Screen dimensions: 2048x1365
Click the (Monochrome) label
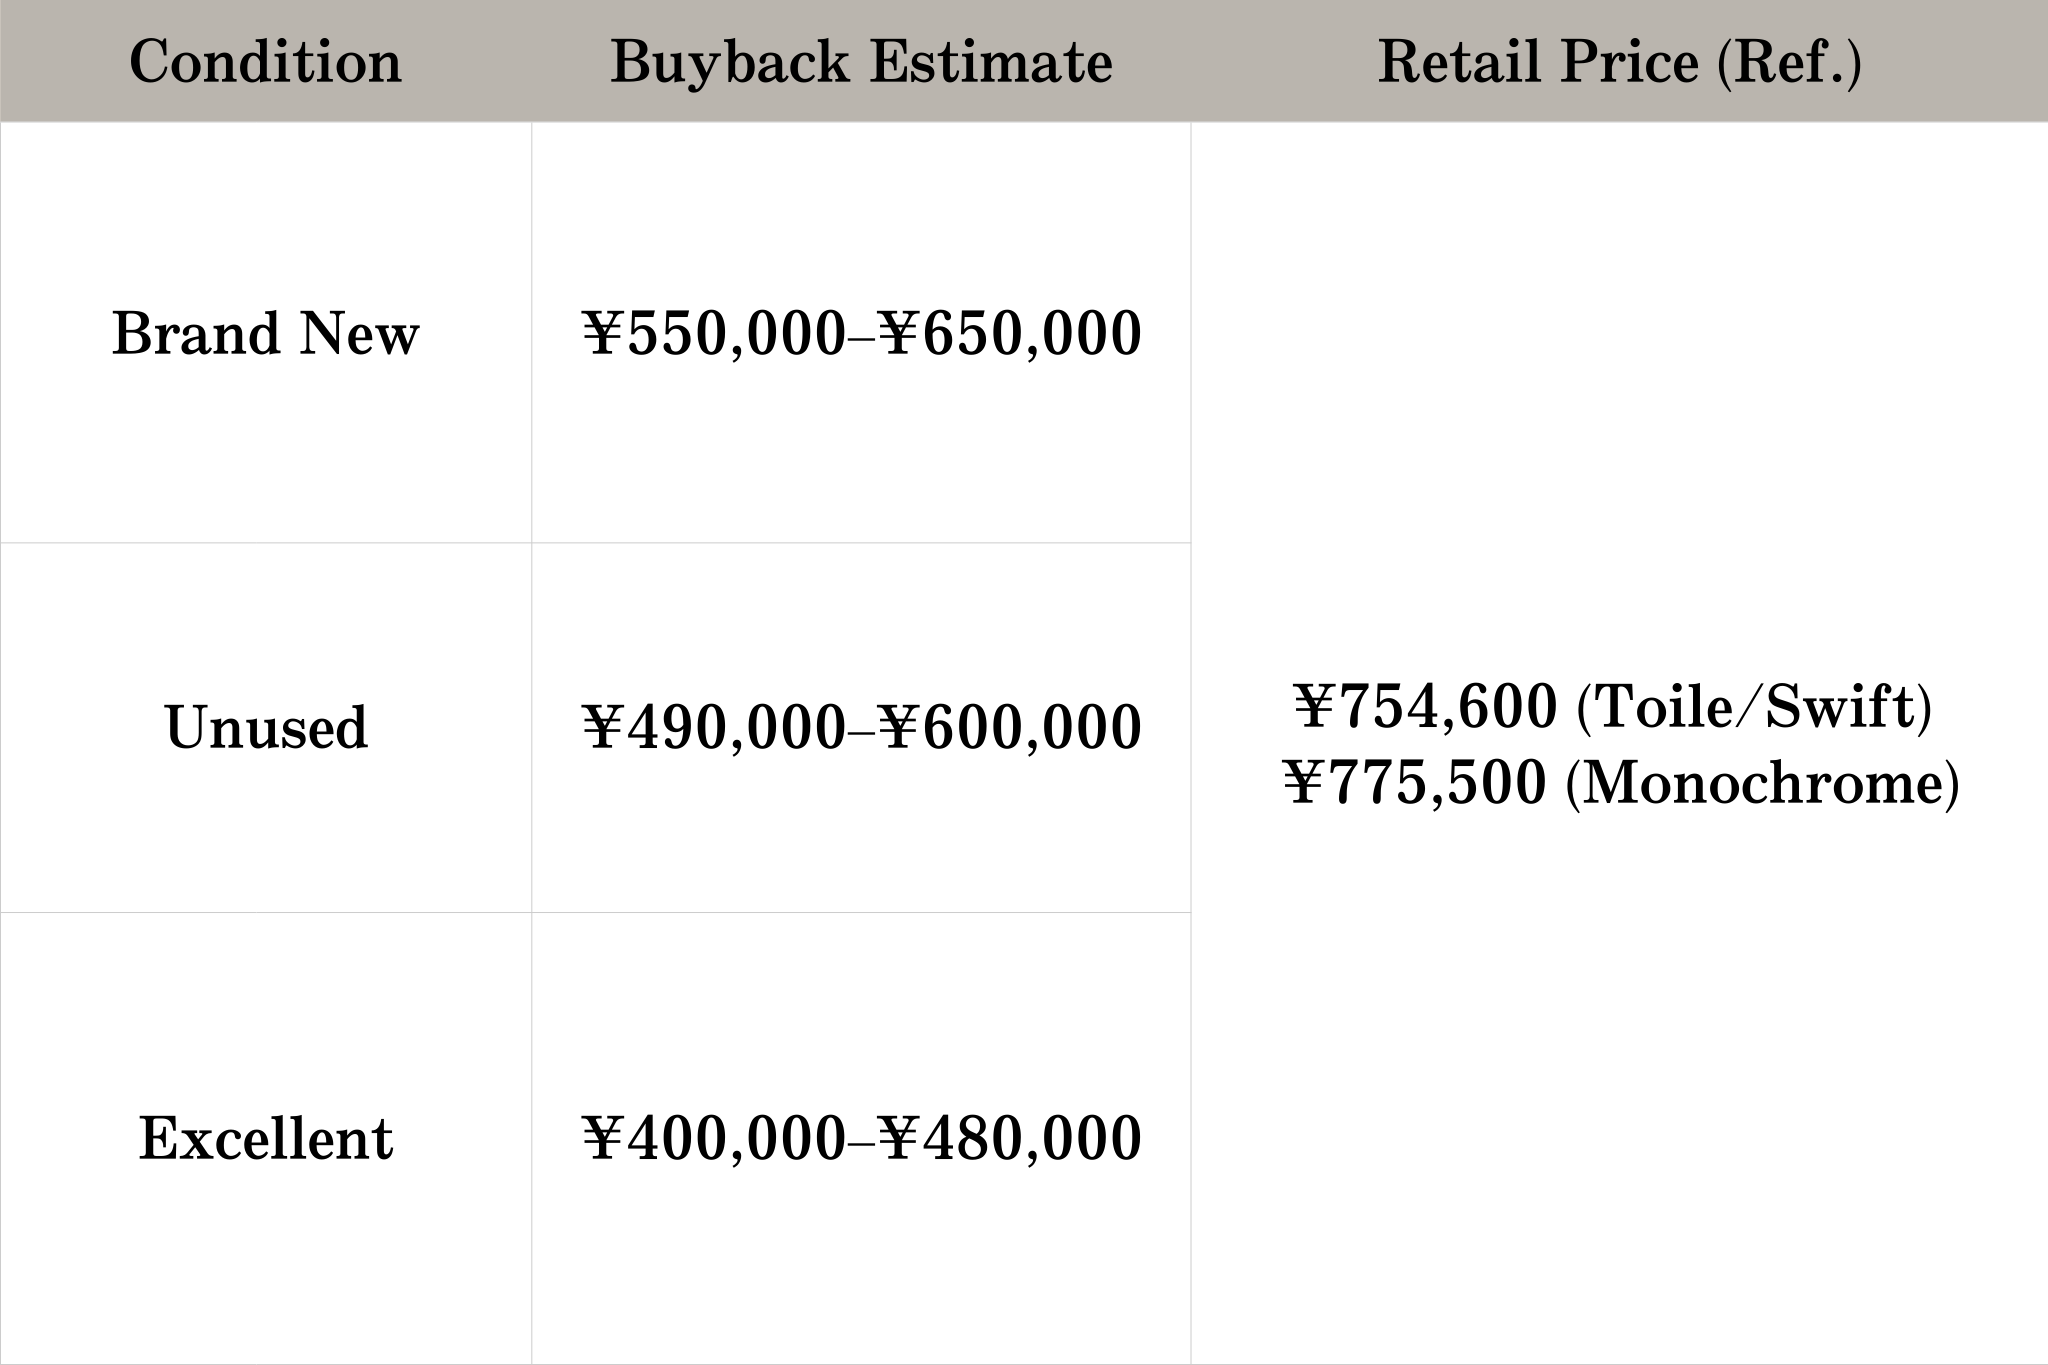point(1761,782)
